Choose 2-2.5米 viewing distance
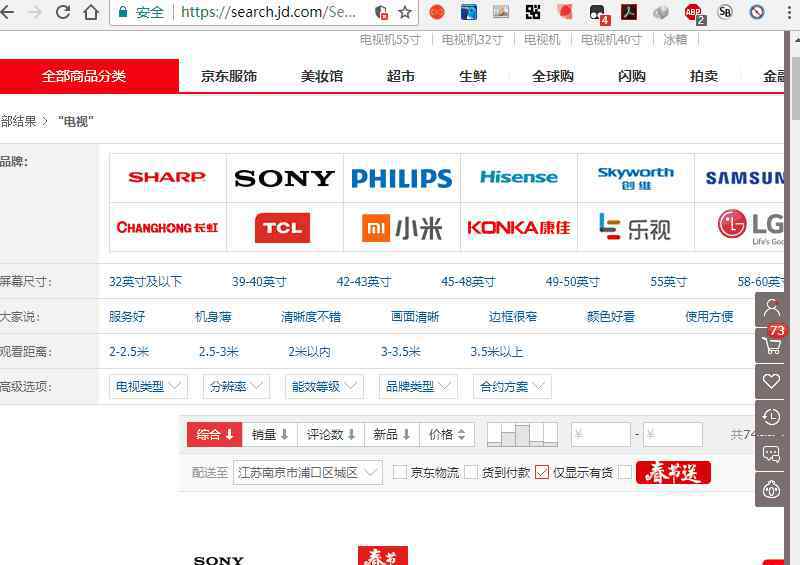Image resolution: width=800 pixels, height=565 pixels. (129, 352)
